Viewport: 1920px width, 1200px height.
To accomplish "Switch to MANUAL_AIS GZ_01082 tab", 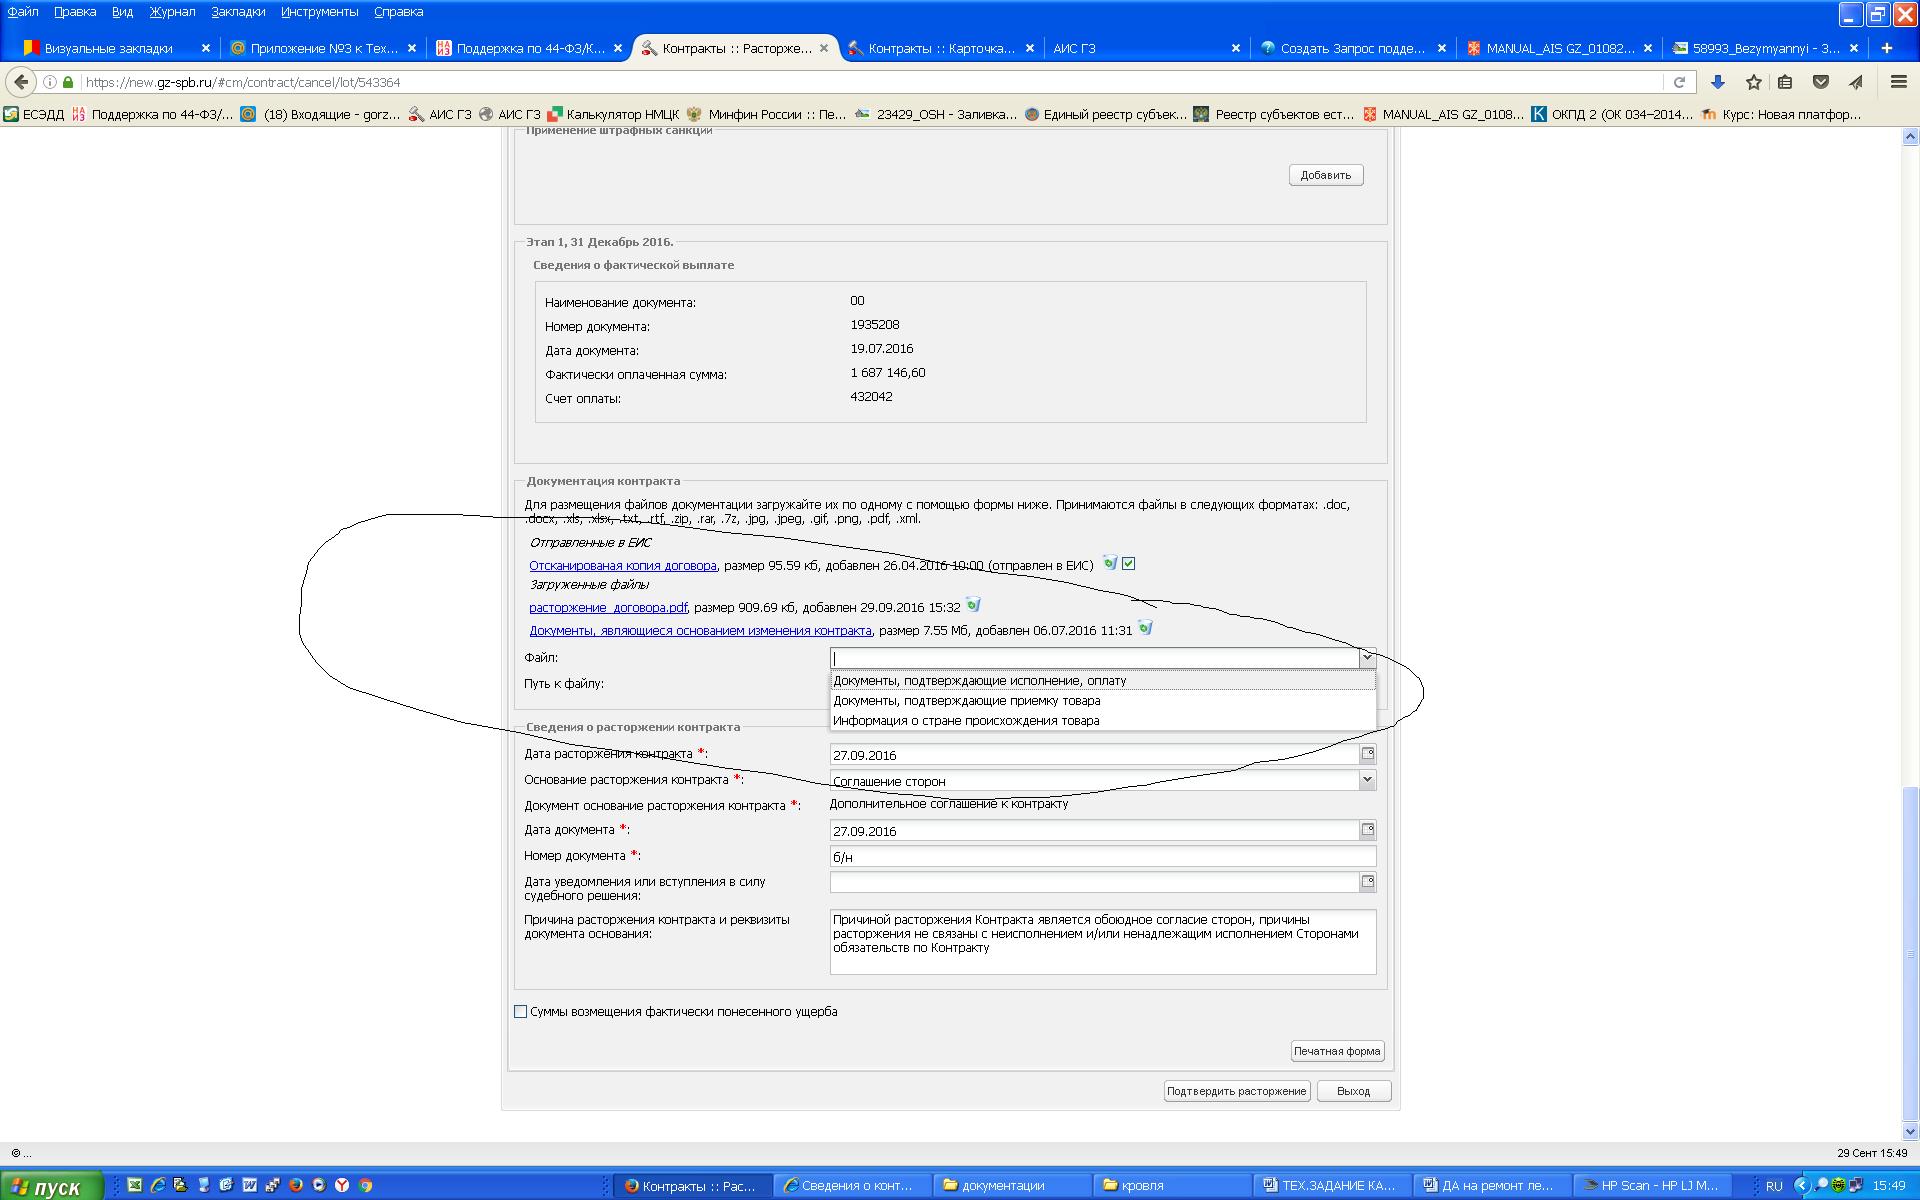I will point(1559,48).
